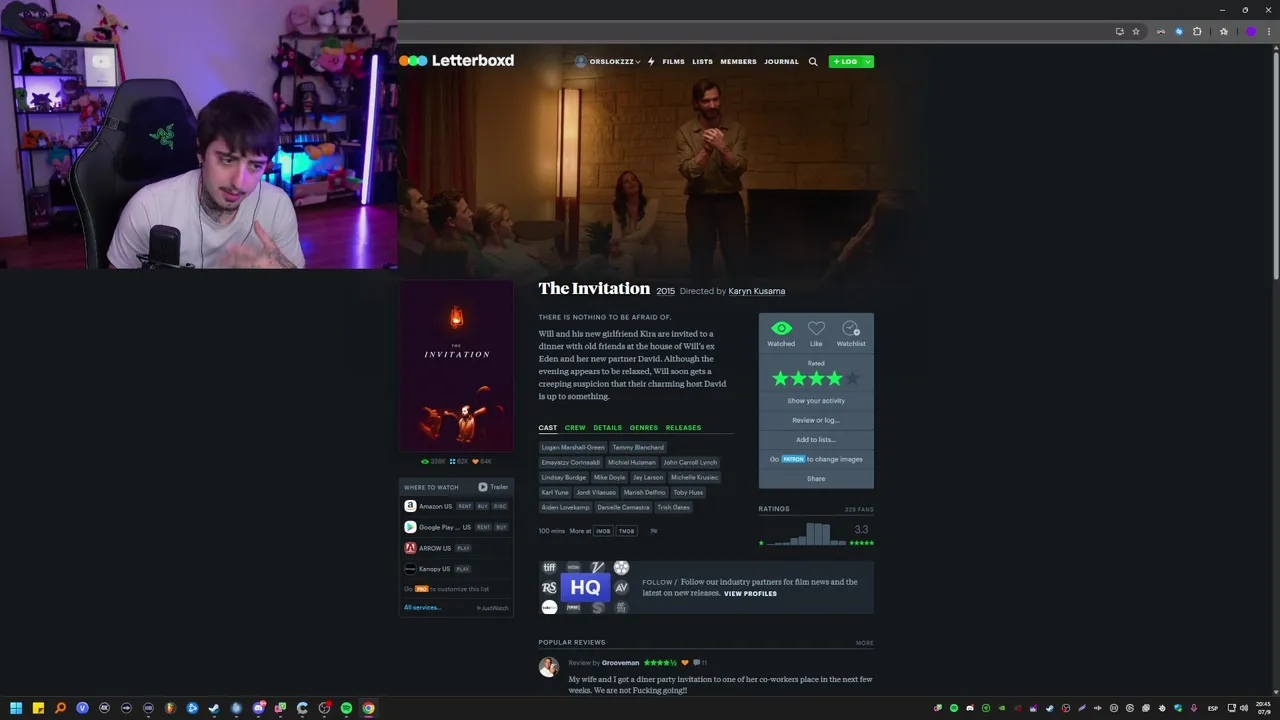1280x720 pixels.
Task: Open the Google Play service icon
Action: (410, 527)
